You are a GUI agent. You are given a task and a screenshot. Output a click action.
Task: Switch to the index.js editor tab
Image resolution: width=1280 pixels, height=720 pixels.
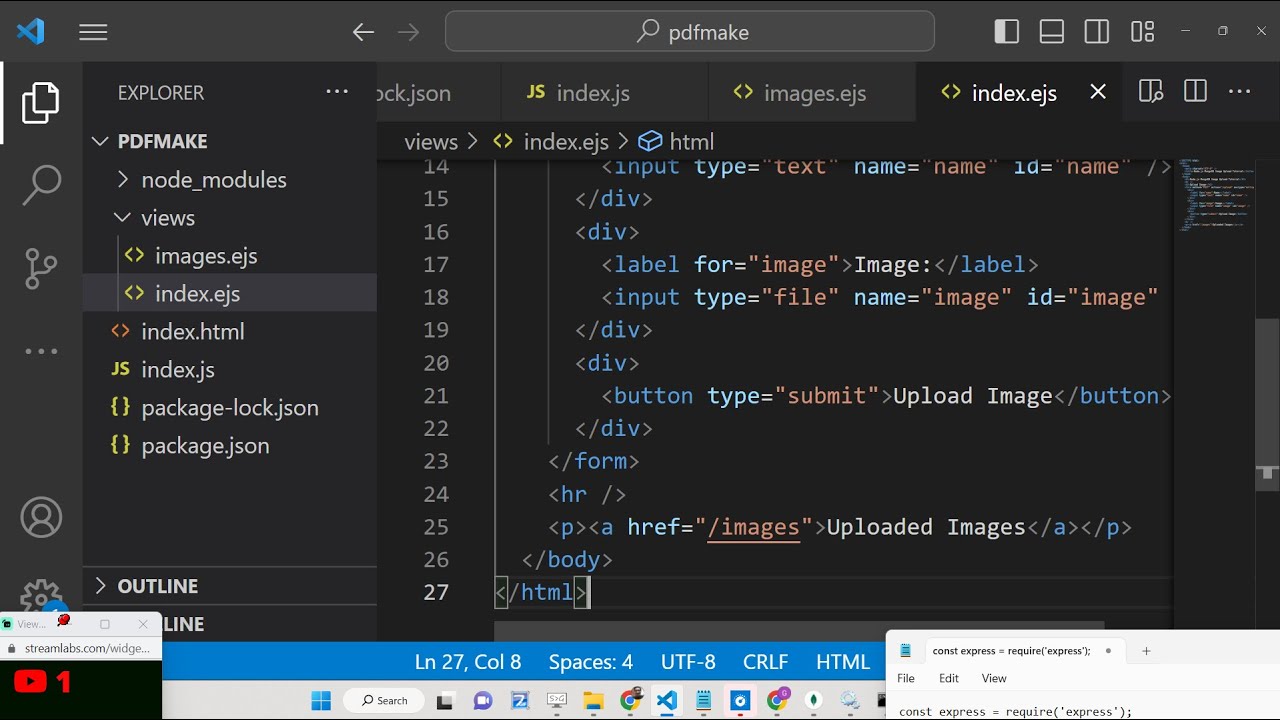(591, 93)
